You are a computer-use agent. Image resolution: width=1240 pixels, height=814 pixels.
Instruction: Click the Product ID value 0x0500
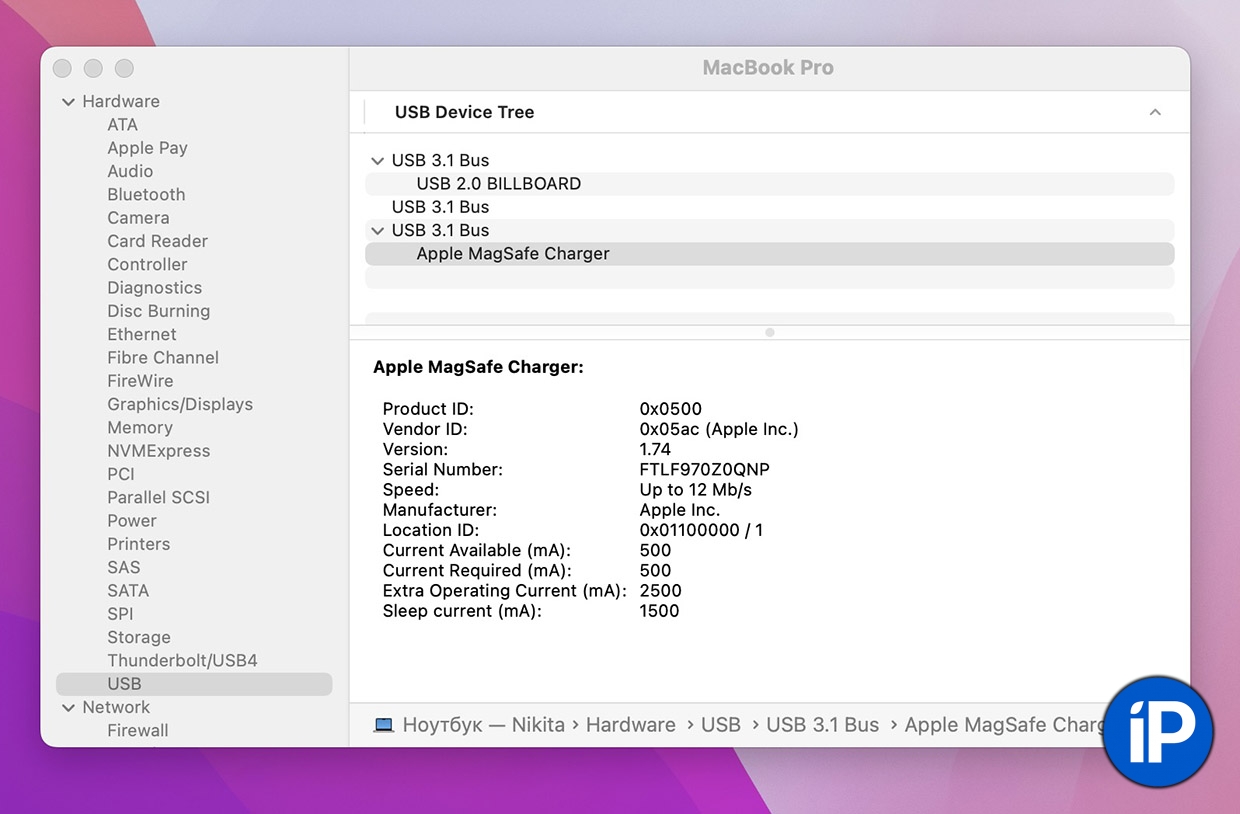point(671,409)
